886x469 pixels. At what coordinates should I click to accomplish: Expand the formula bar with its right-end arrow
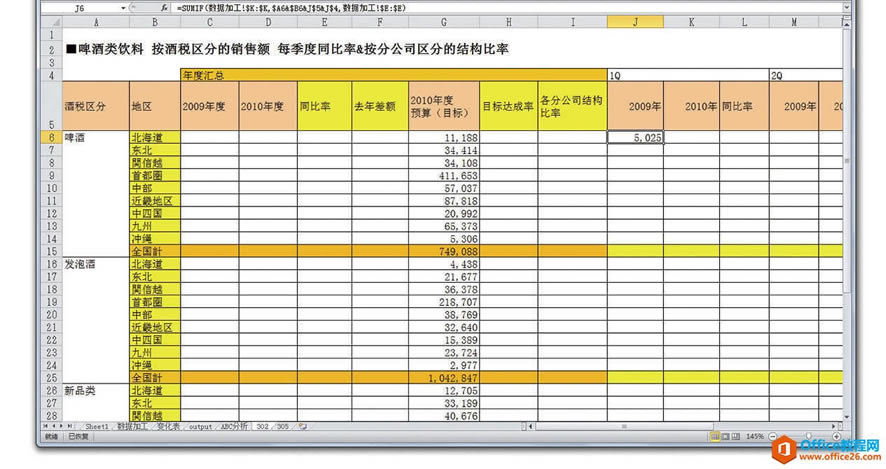846,8
